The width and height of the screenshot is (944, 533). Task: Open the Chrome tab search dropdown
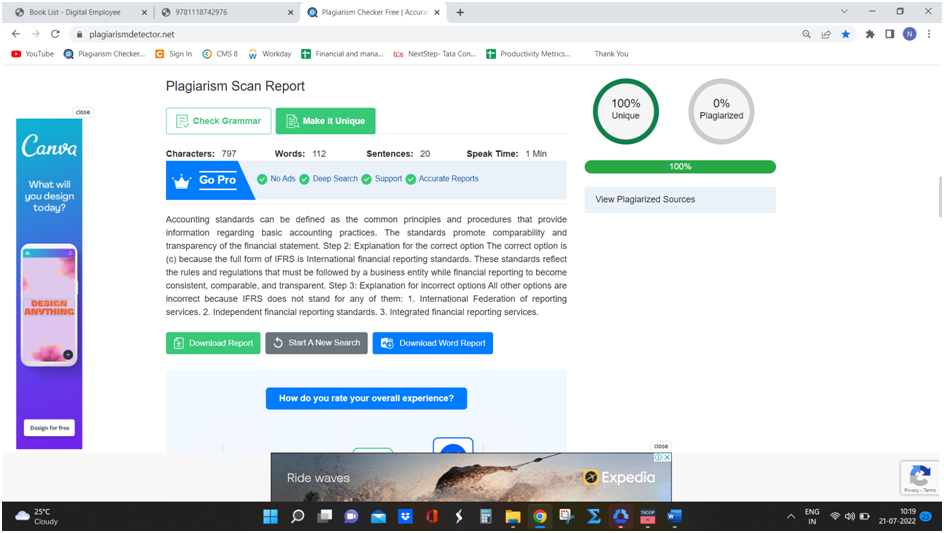(844, 12)
